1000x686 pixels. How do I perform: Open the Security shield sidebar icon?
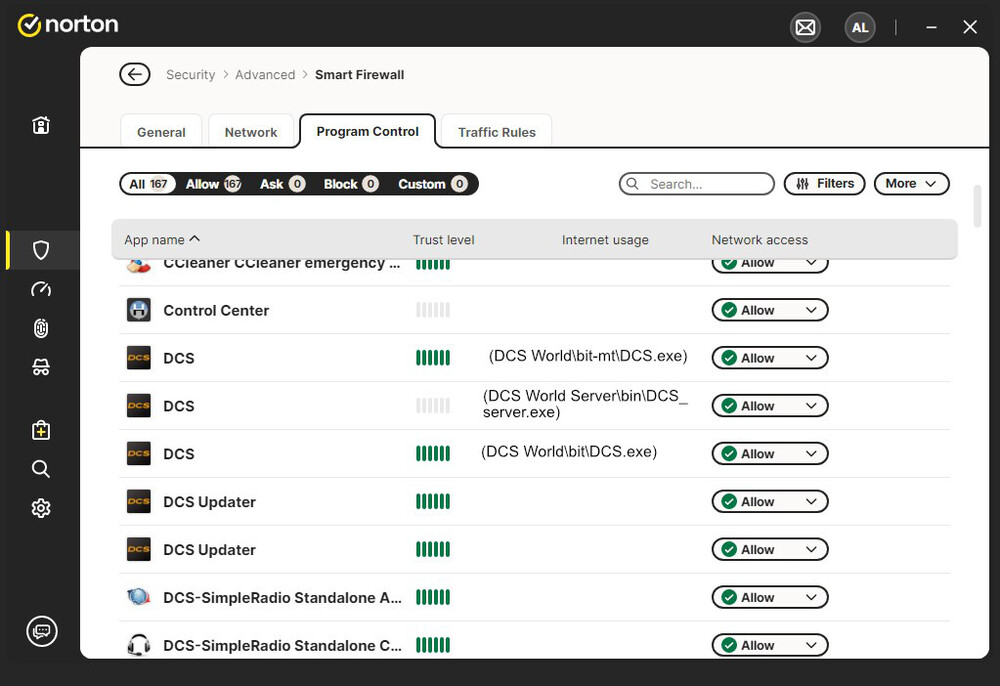tap(41, 250)
